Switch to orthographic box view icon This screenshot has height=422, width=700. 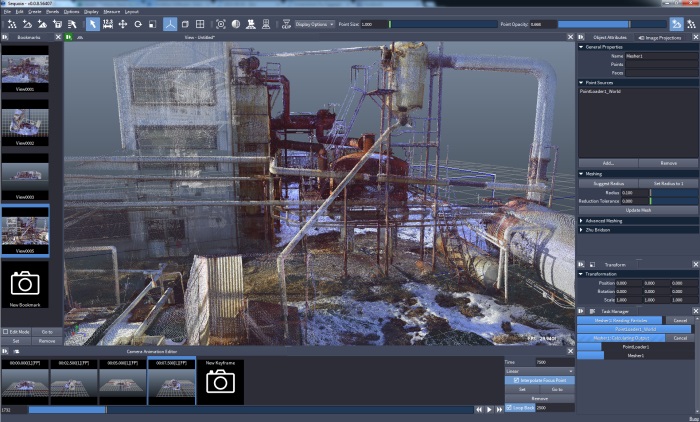pyautogui.click(x=185, y=24)
